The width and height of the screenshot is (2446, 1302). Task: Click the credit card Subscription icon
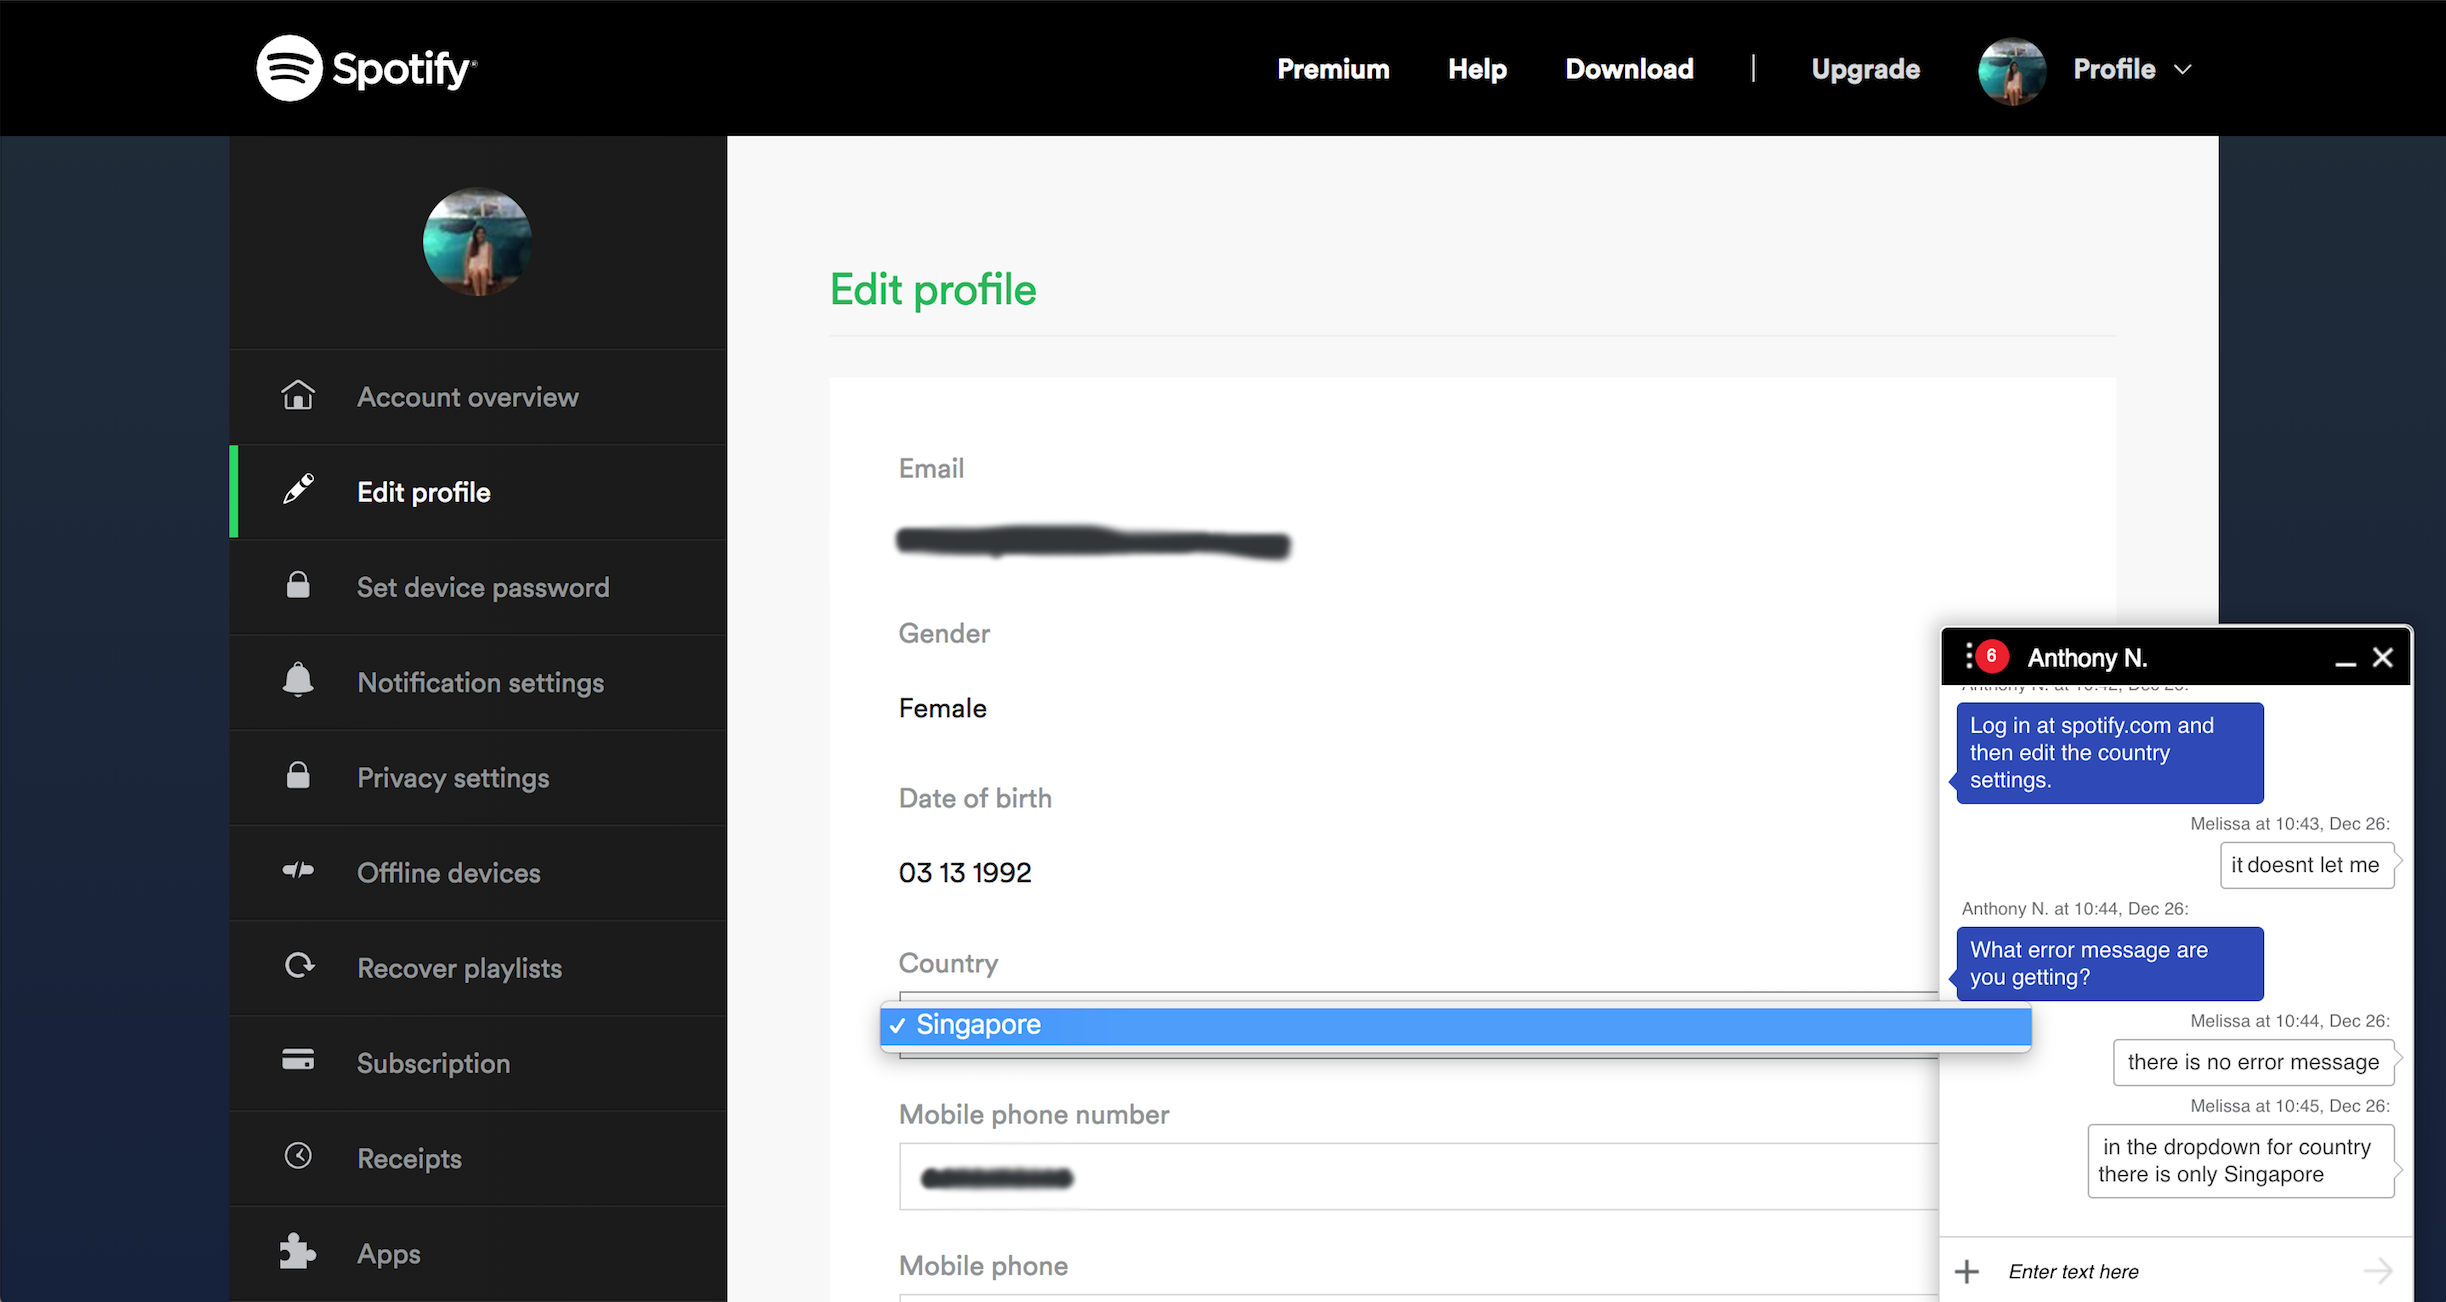(298, 1060)
